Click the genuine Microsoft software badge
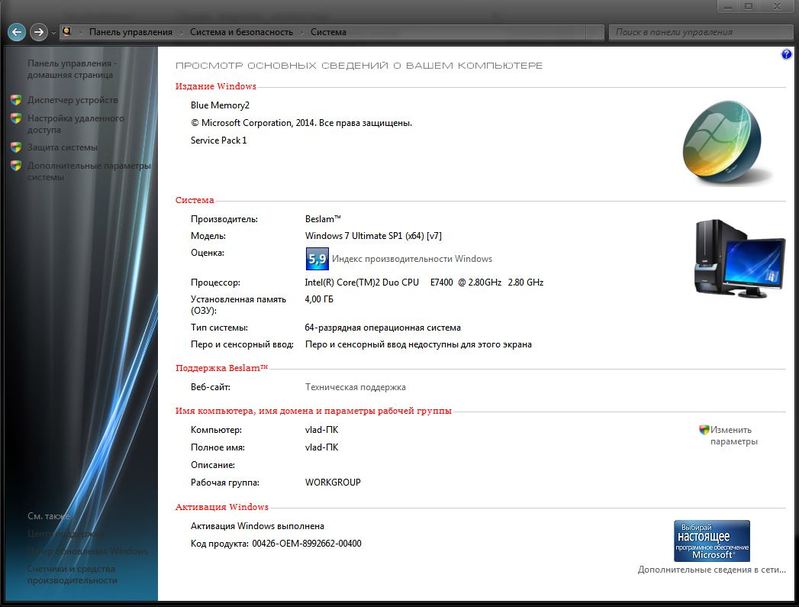Viewport: 799px width, 607px height. pyautogui.click(x=711, y=540)
